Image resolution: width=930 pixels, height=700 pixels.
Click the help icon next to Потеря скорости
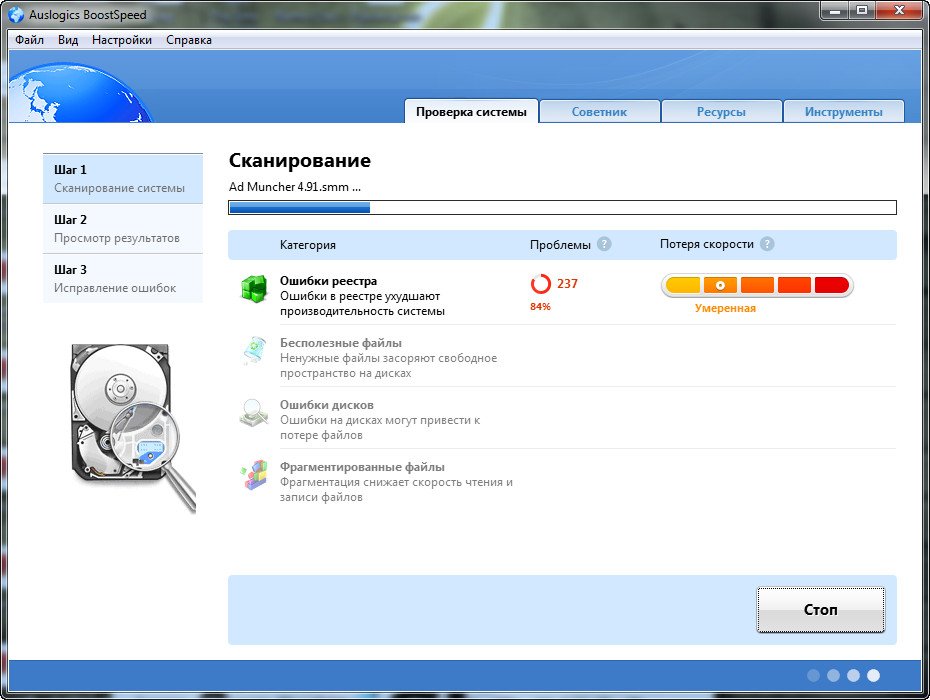[767, 244]
